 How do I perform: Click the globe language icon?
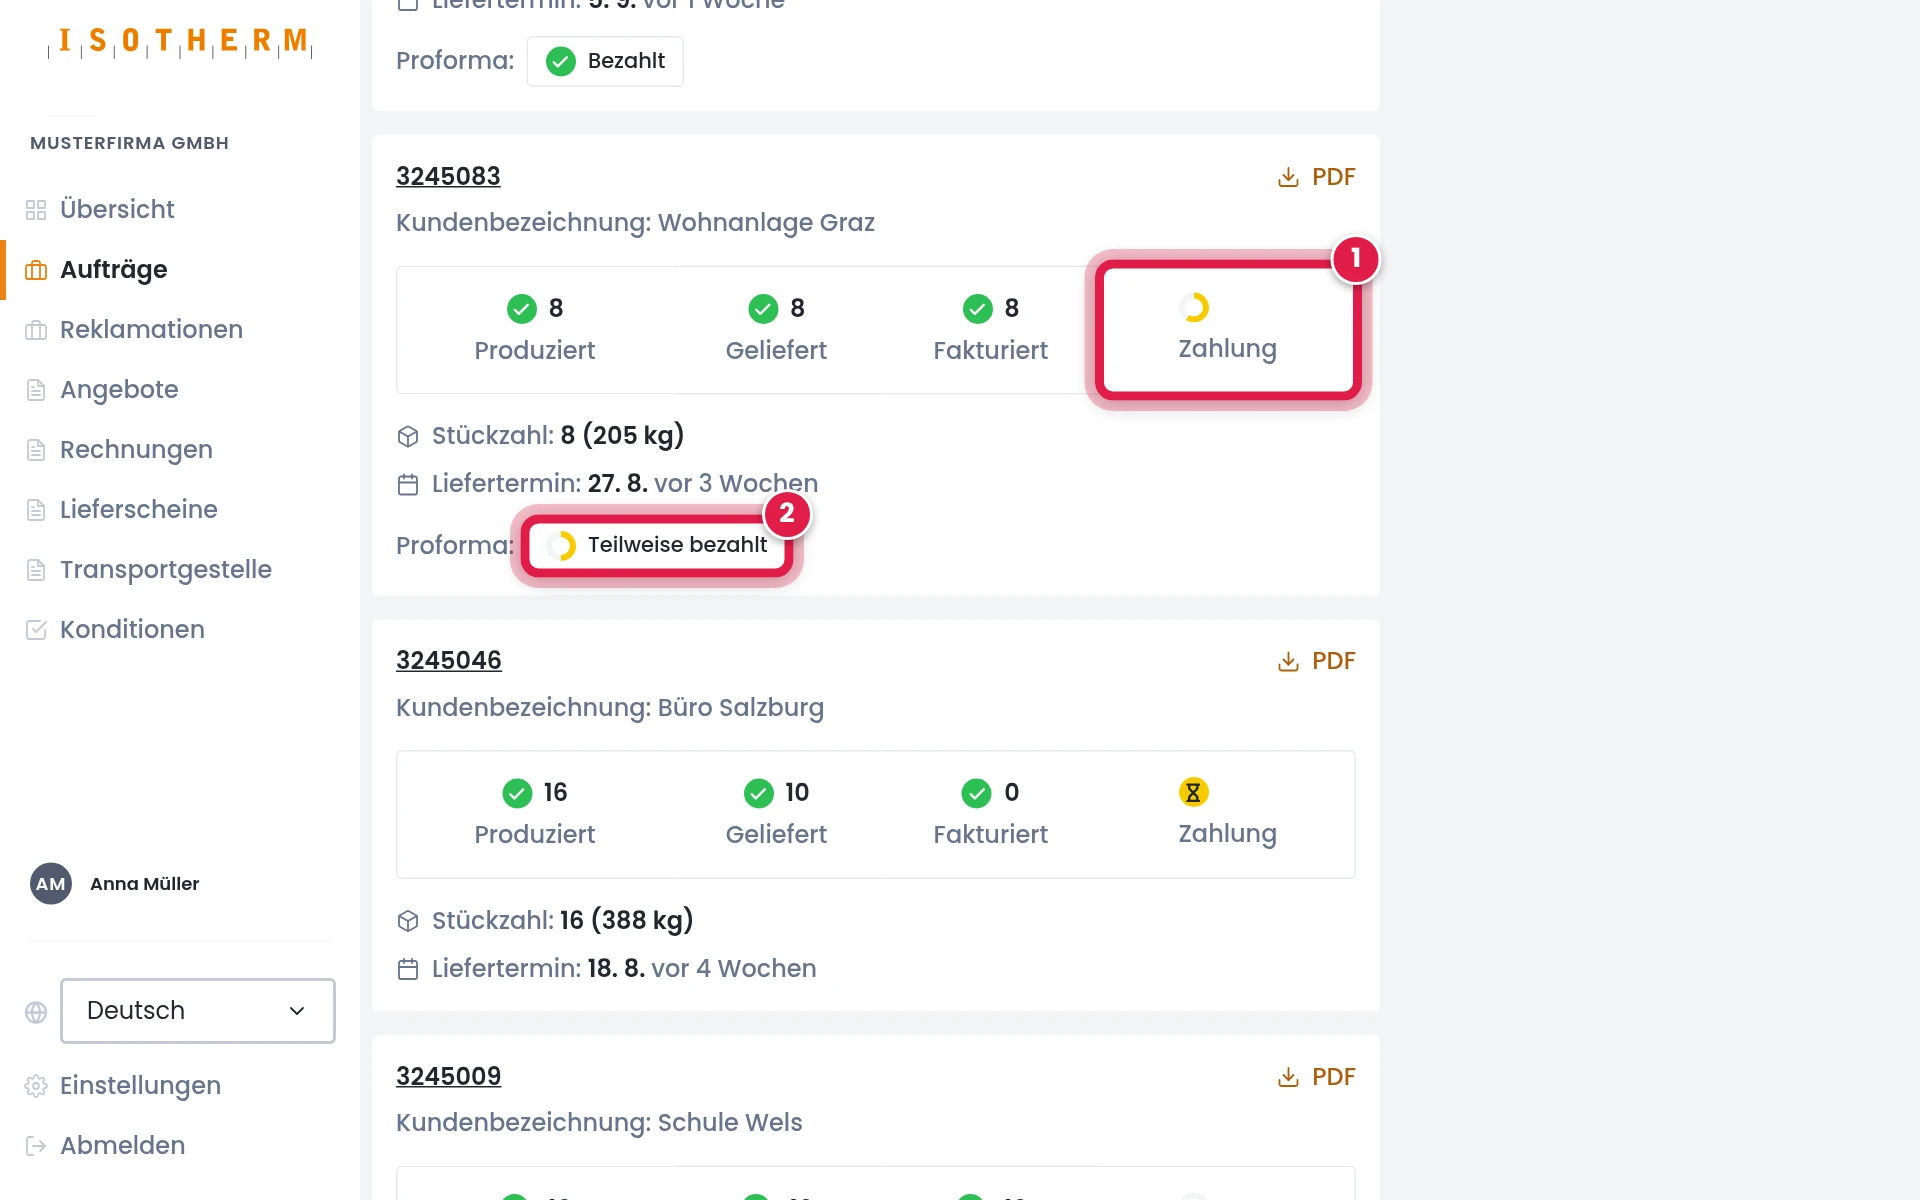click(x=36, y=1012)
